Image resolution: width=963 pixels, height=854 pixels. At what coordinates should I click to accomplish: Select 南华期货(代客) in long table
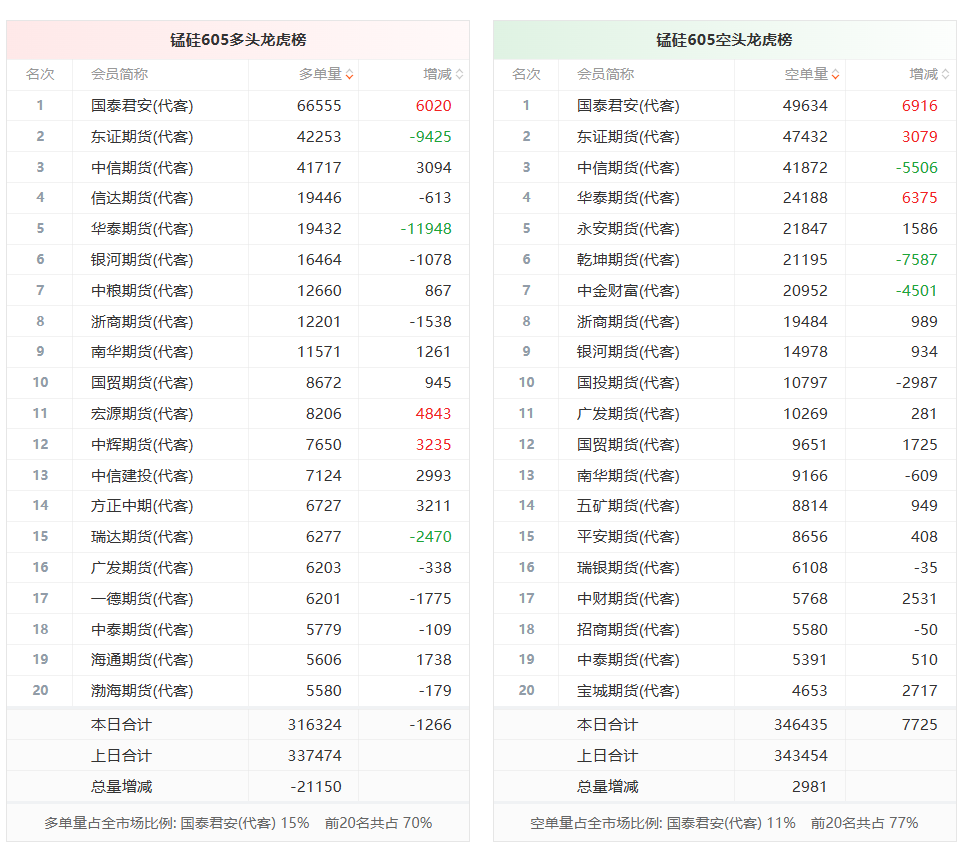pyautogui.click(x=142, y=352)
